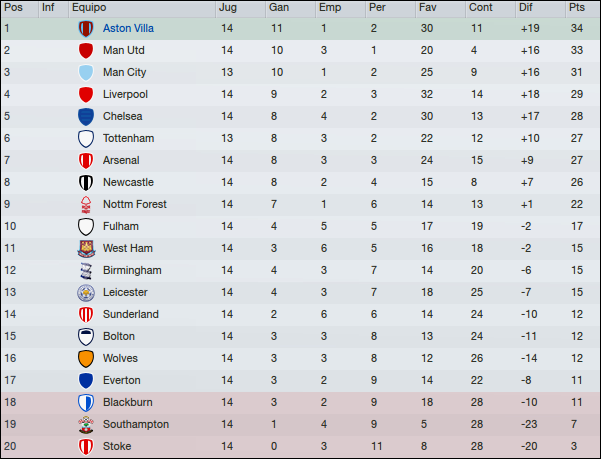The width and height of the screenshot is (601, 459).
Task: Click the Southampton club crest
Action: pyautogui.click(x=86, y=425)
